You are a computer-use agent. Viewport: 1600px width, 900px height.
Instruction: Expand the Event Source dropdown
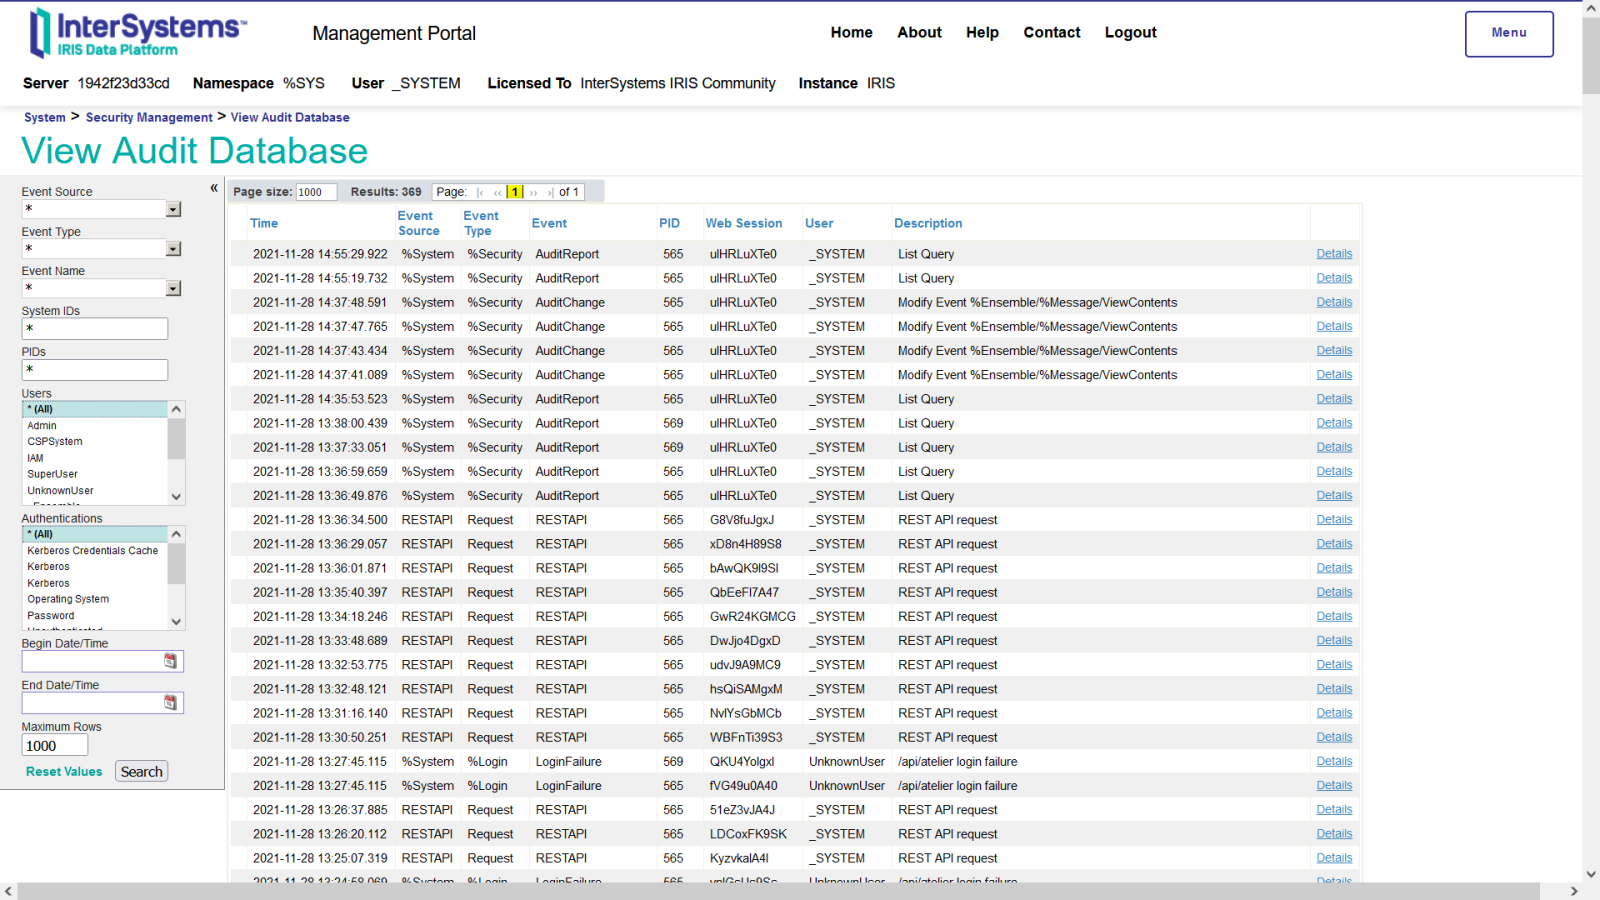click(173, 209)
